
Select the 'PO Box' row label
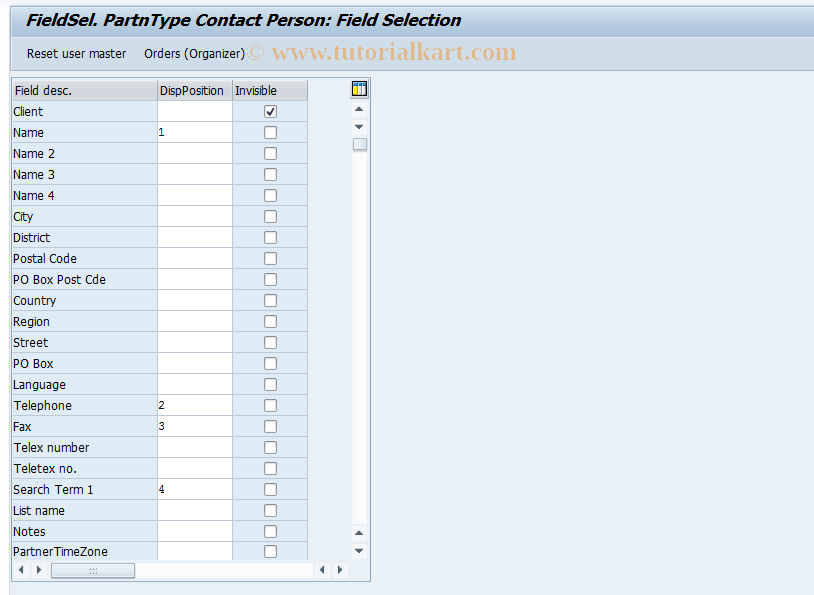click(x=33, y=364)
